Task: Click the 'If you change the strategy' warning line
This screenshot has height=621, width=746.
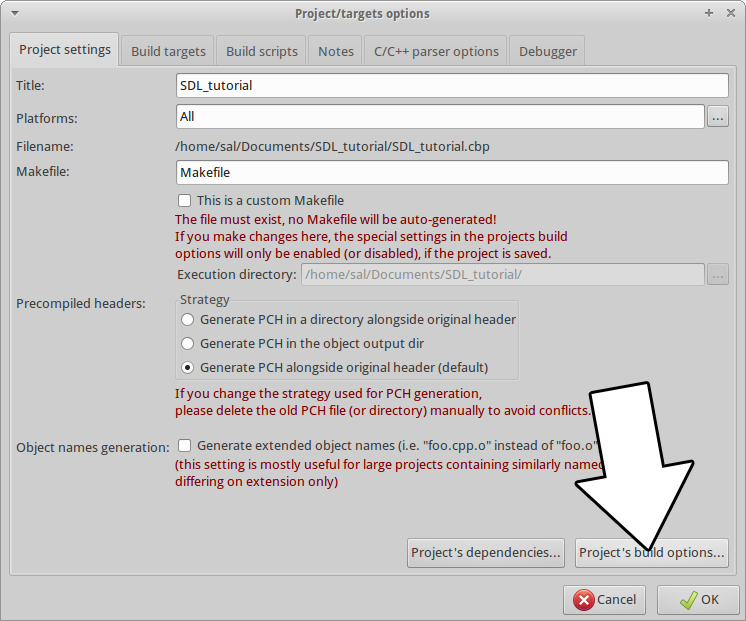Action: point(328,394)
